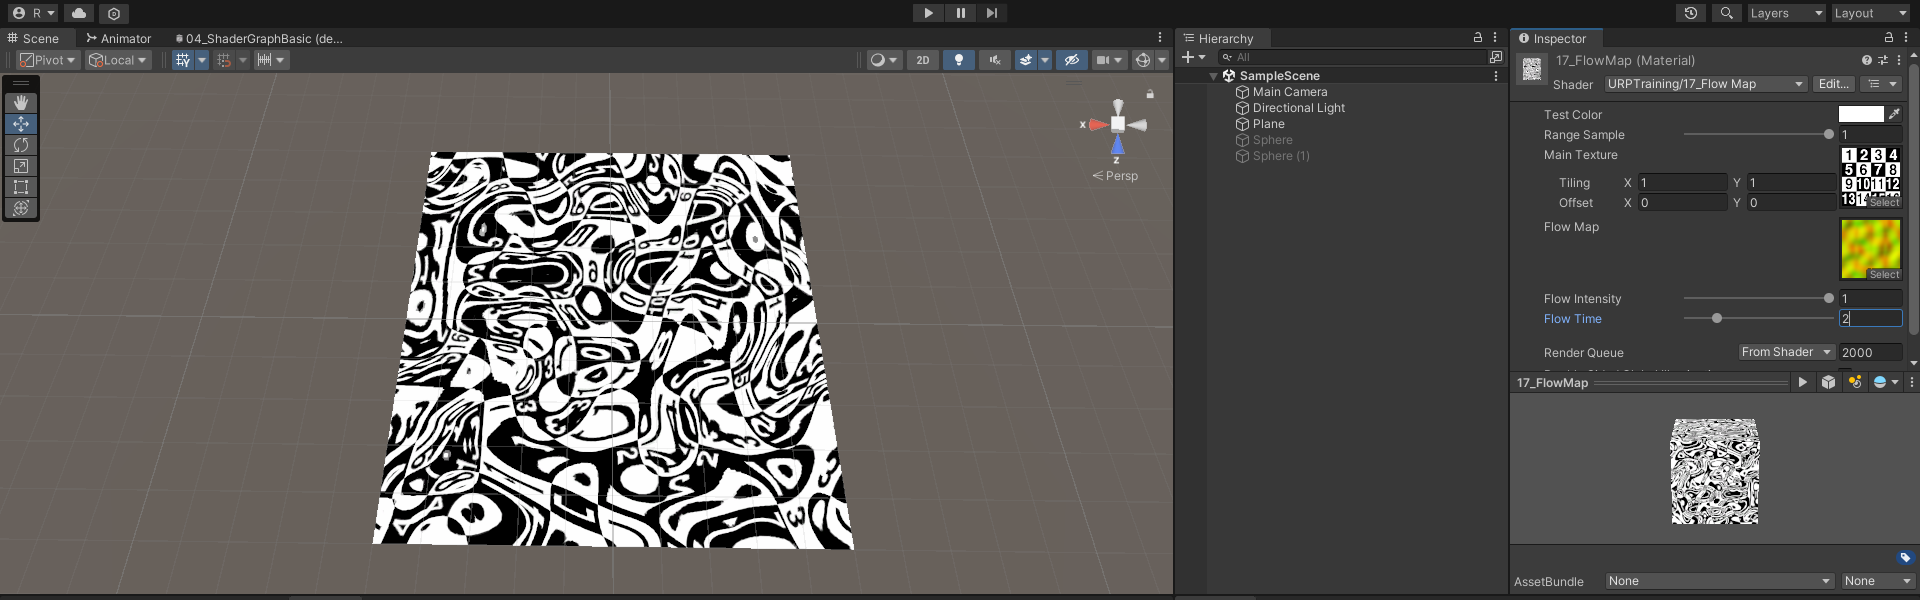
Task: Collapse the SampleScene tree
Action: [x=1214, y=76]
